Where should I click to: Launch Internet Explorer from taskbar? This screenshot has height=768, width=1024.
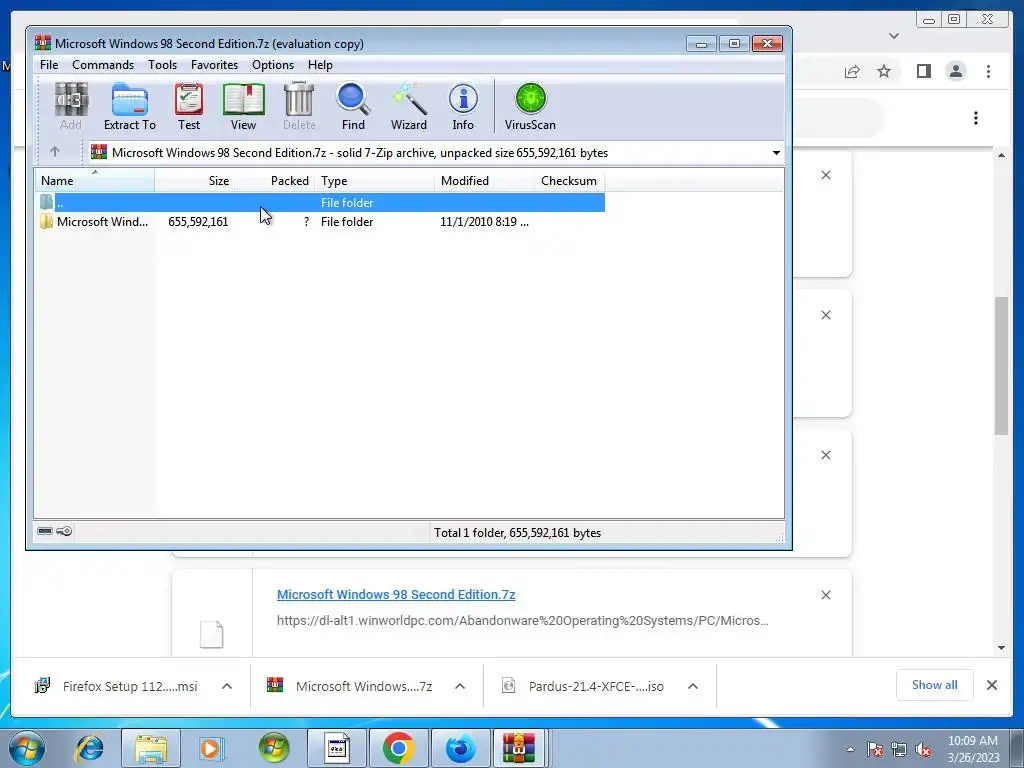click(89, 748)
